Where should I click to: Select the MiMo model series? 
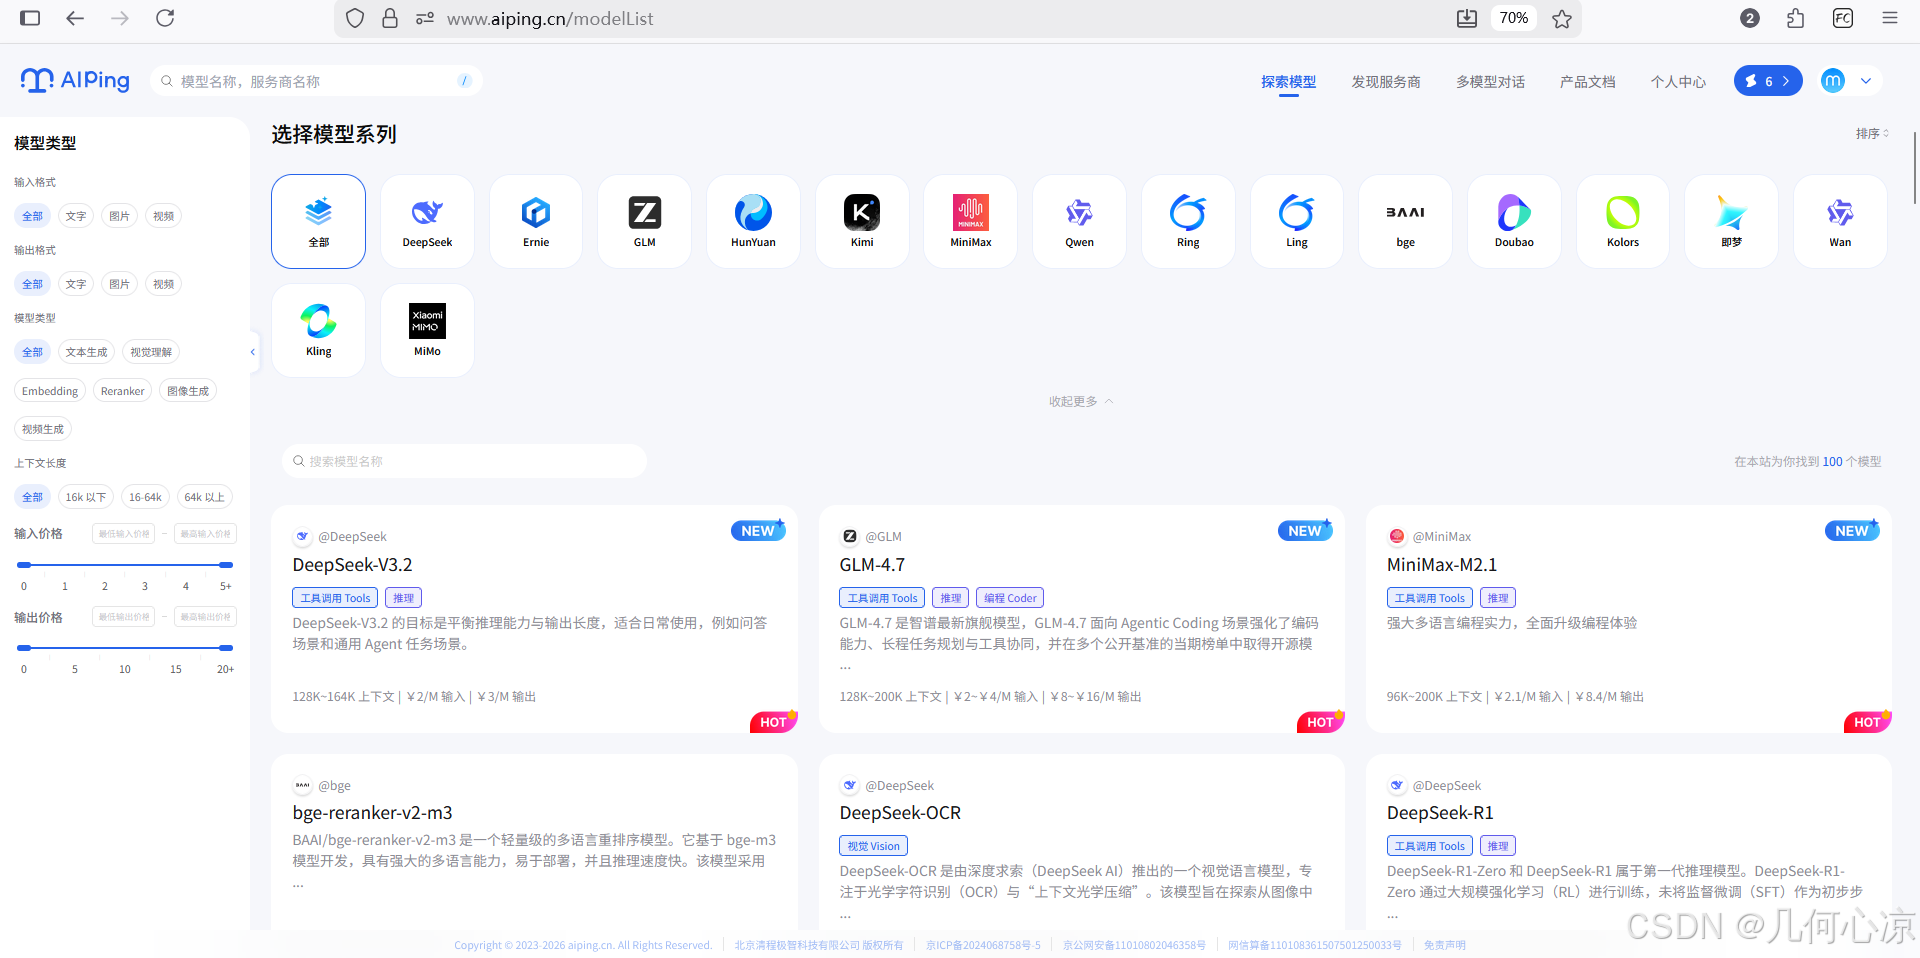point(427,330)
